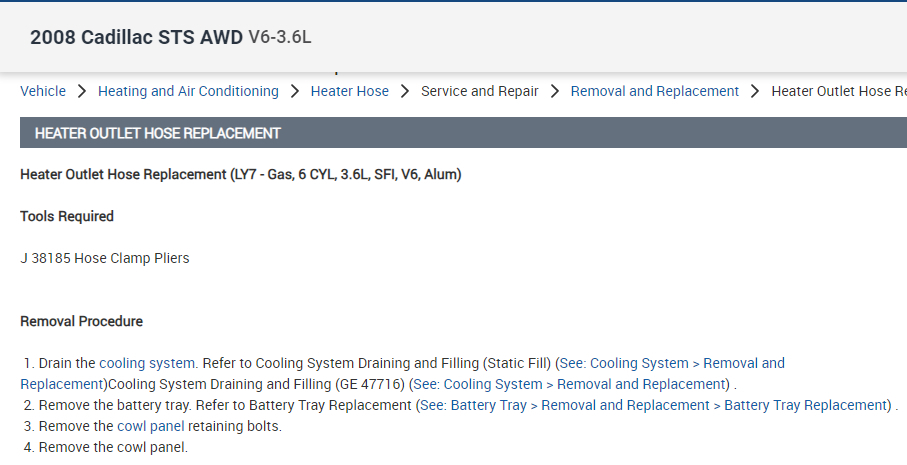Select the Heater Outlet Hose breadcrumb item

(838, 91)
